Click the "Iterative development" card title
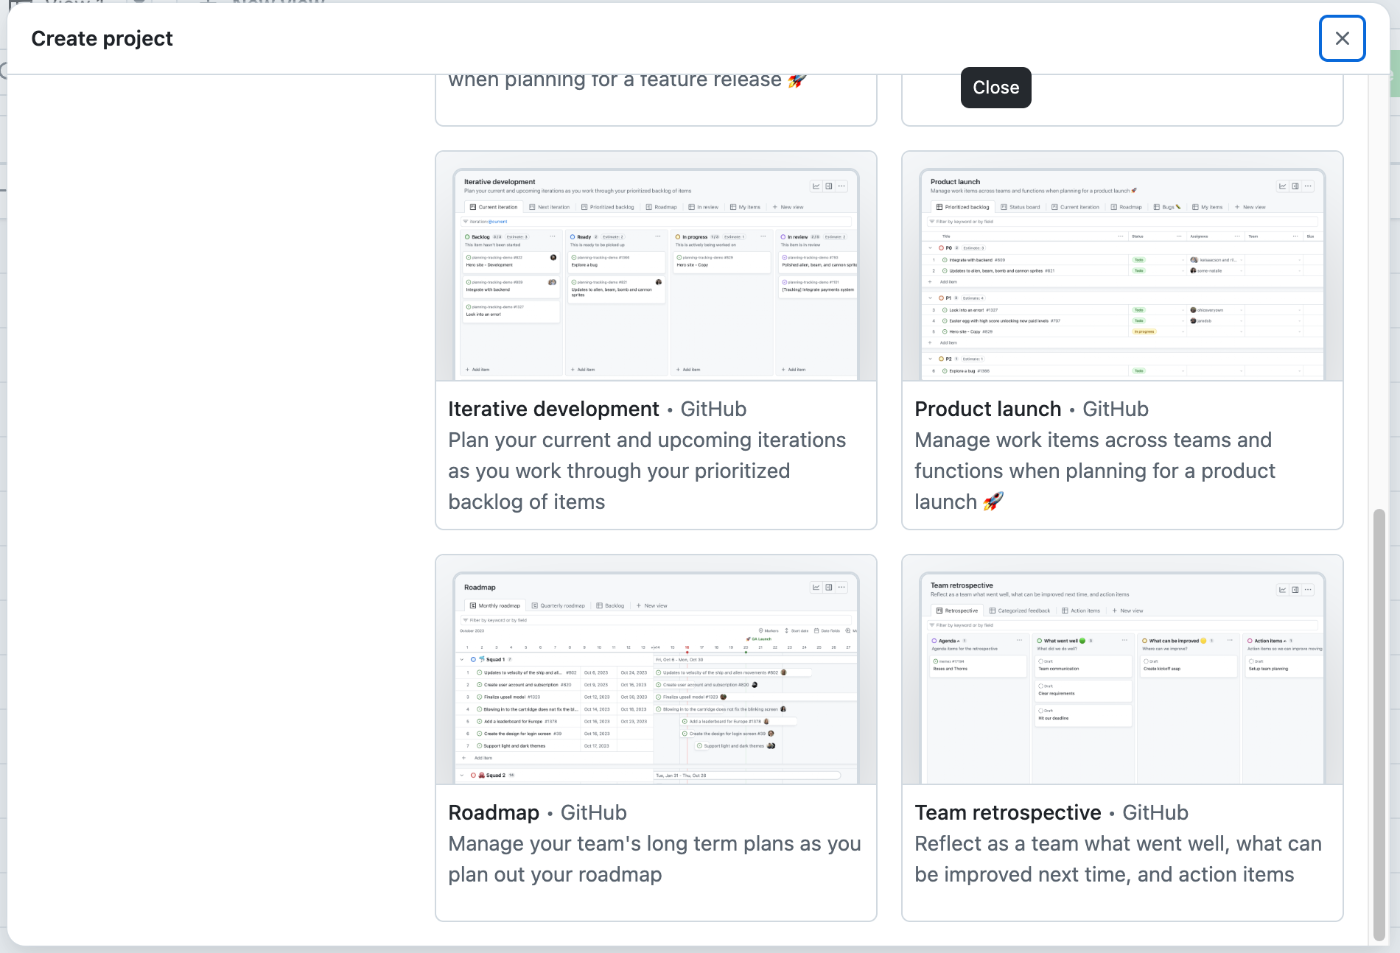Screen dimensions: 1400x953 coord(553,409)
